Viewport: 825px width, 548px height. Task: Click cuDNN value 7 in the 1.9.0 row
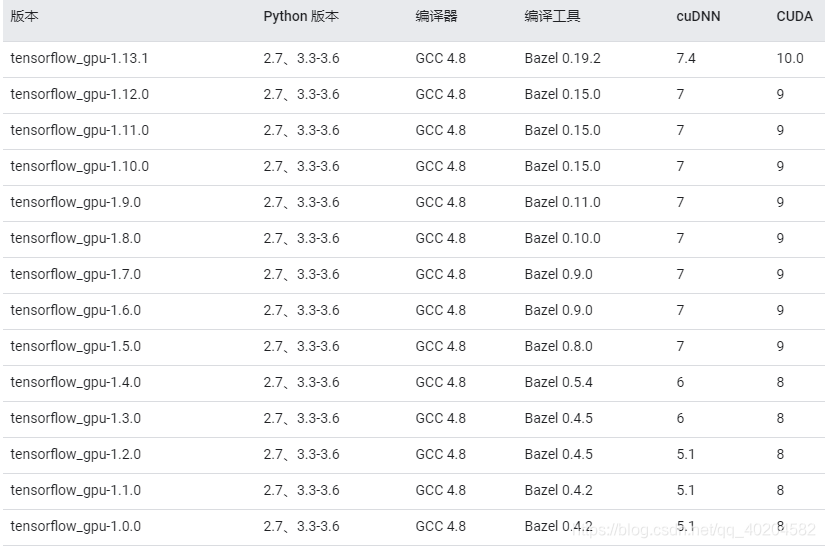[x=680, y=202]
